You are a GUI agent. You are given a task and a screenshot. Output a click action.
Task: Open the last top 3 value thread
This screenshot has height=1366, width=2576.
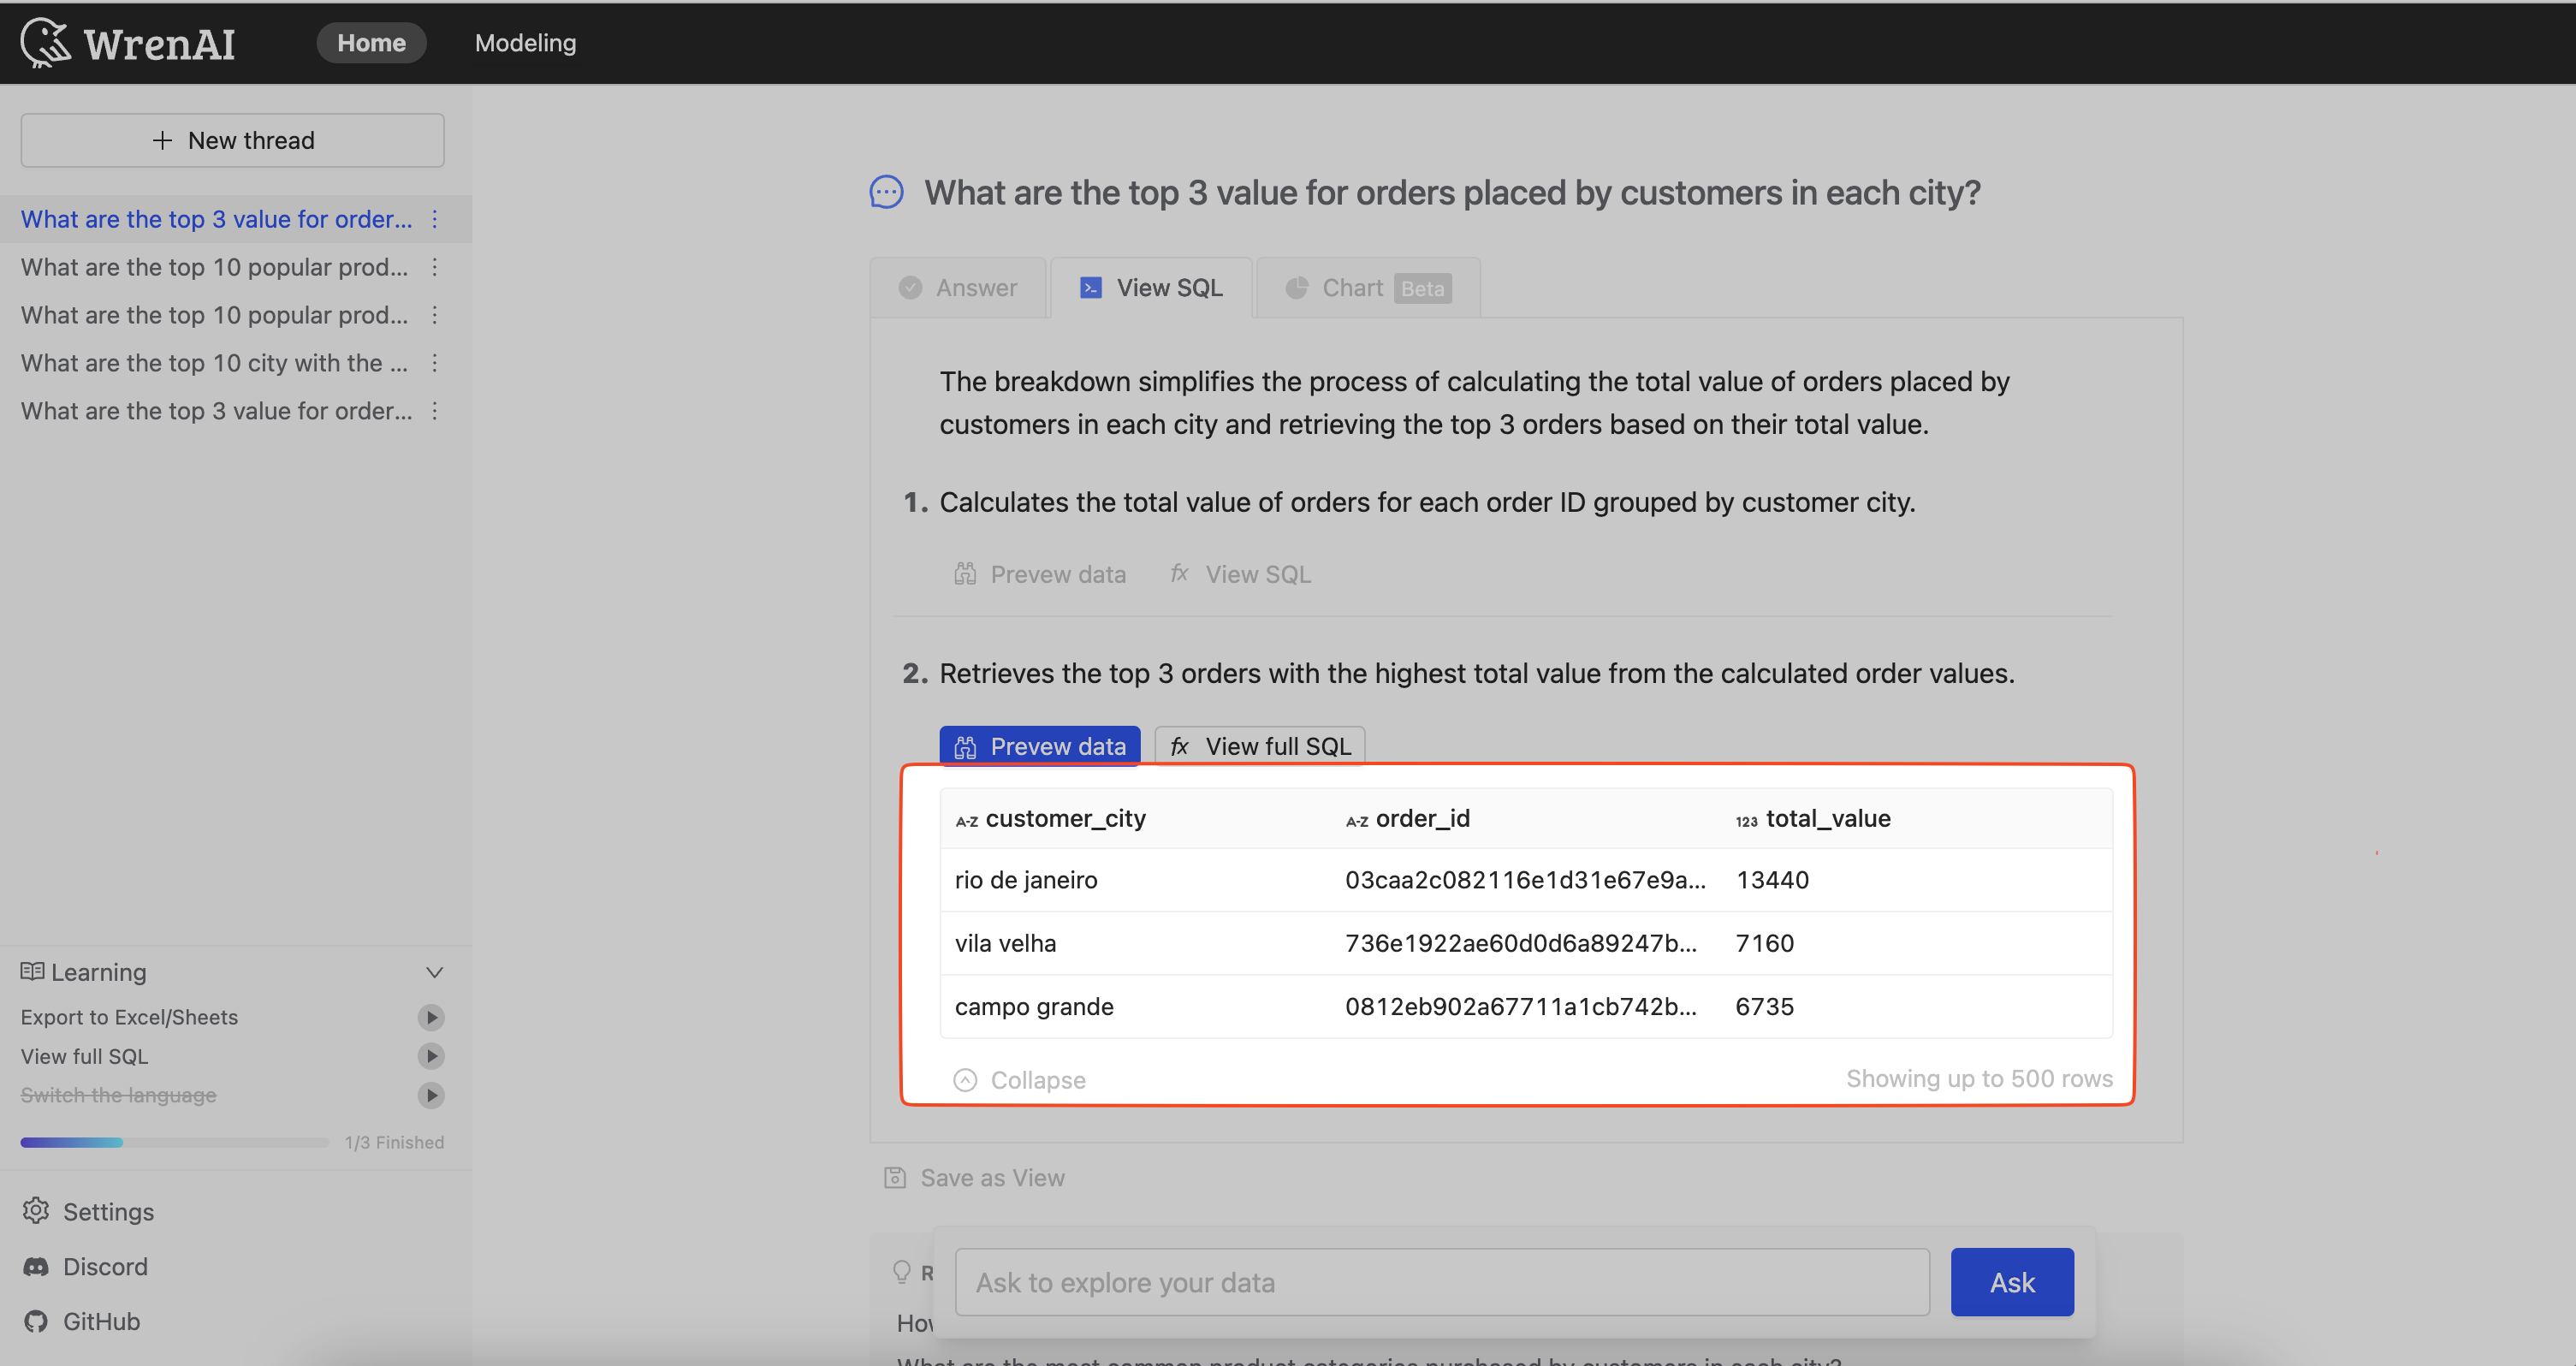(x=216, y=411)
